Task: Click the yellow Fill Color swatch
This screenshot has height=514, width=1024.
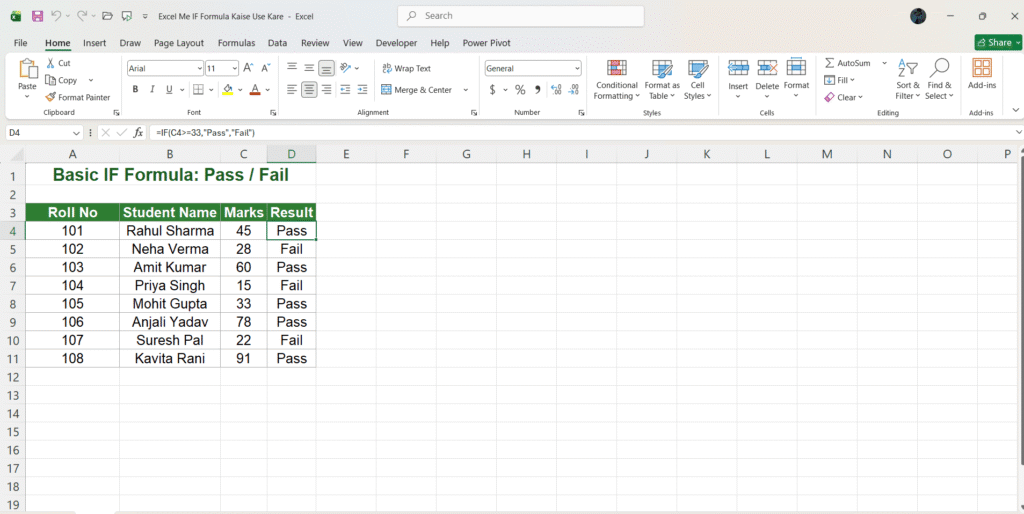Action: (227, 89)
